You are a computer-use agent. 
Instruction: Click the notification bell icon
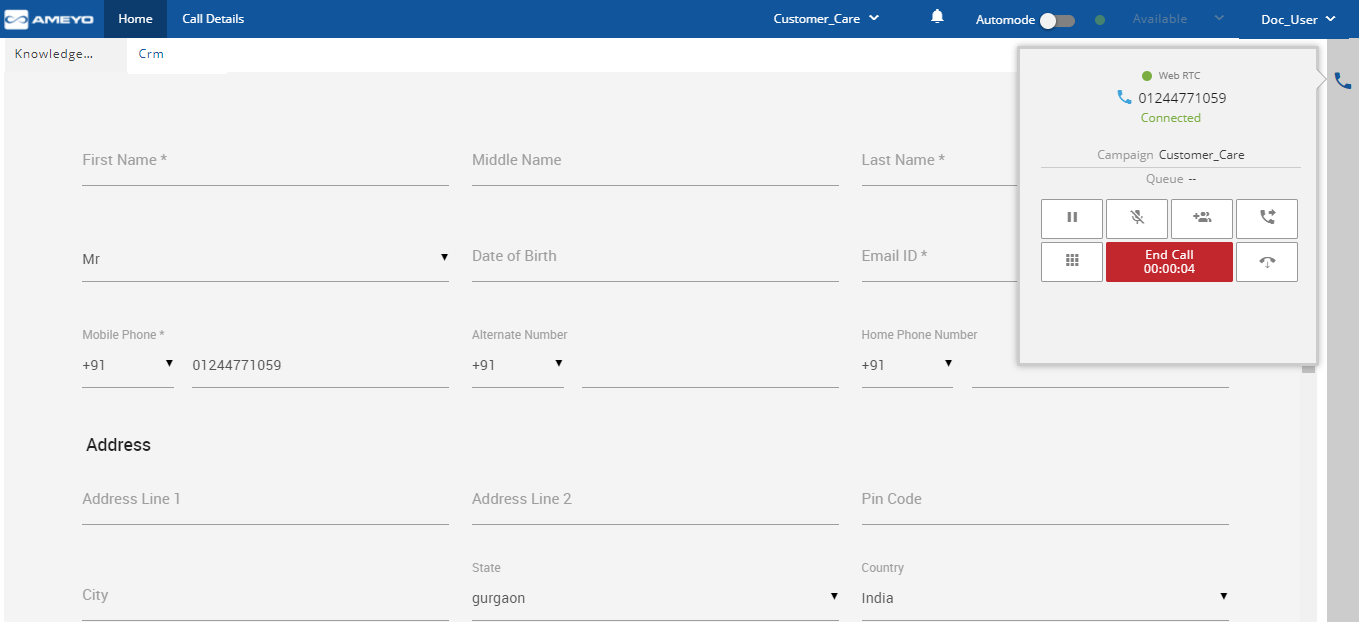937,18
